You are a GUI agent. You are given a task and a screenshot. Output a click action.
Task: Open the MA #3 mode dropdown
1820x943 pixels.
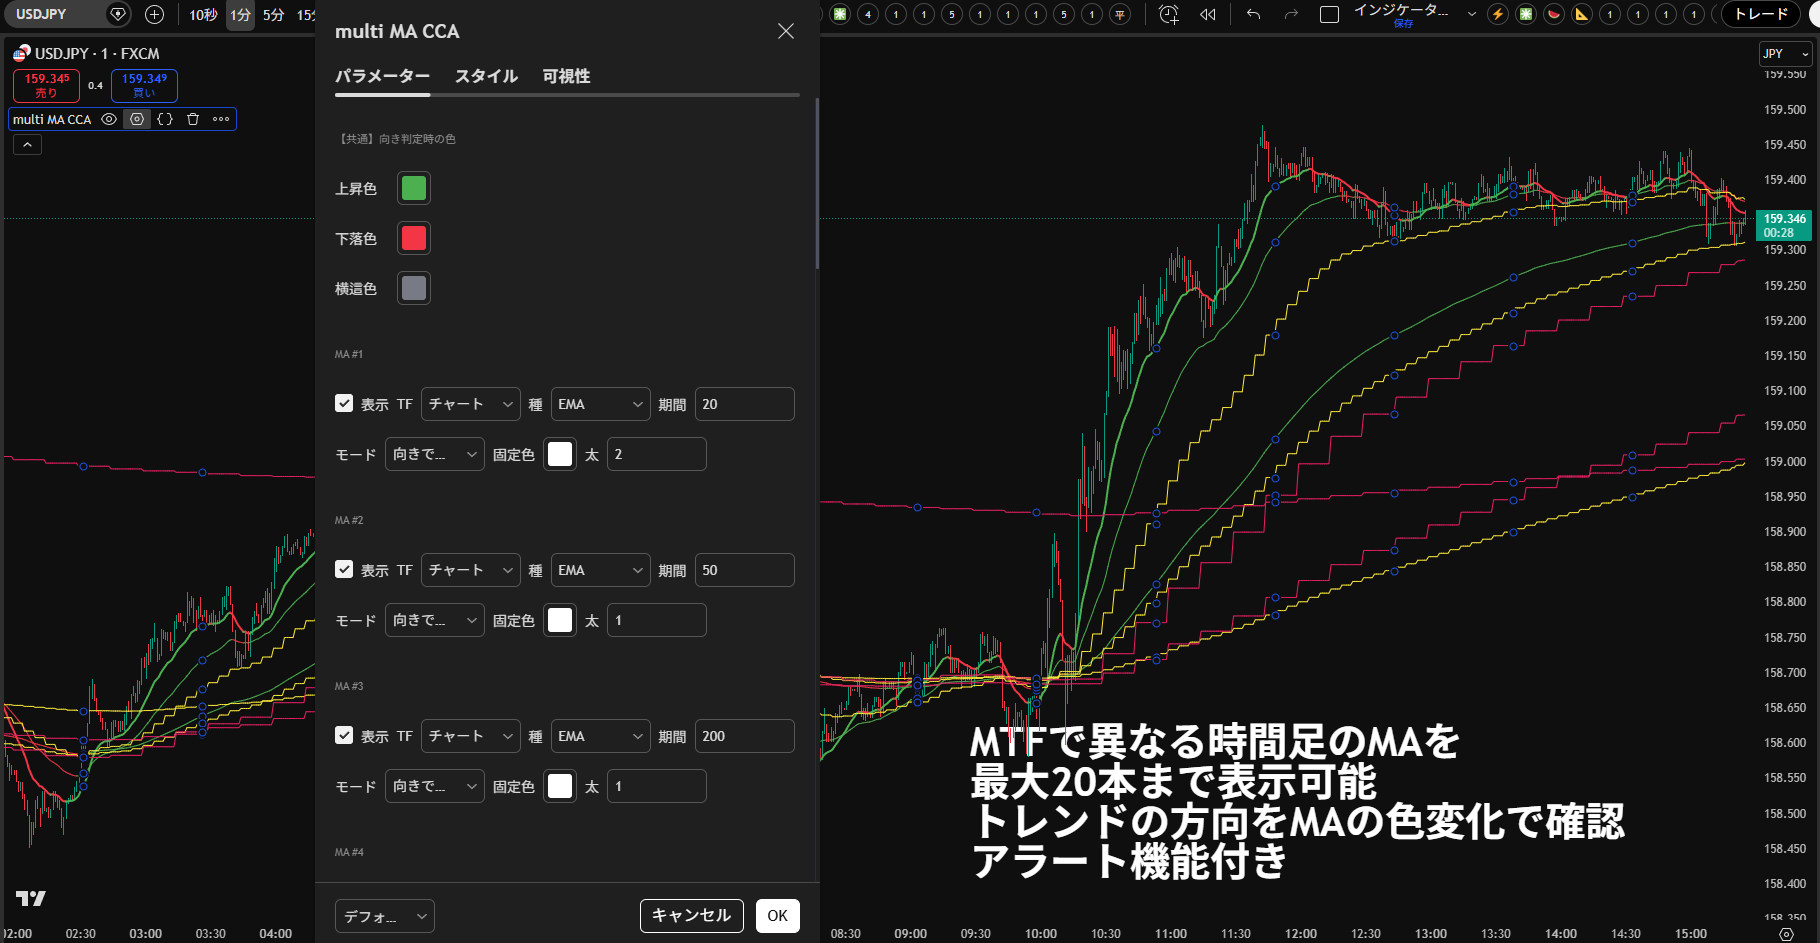434,786
